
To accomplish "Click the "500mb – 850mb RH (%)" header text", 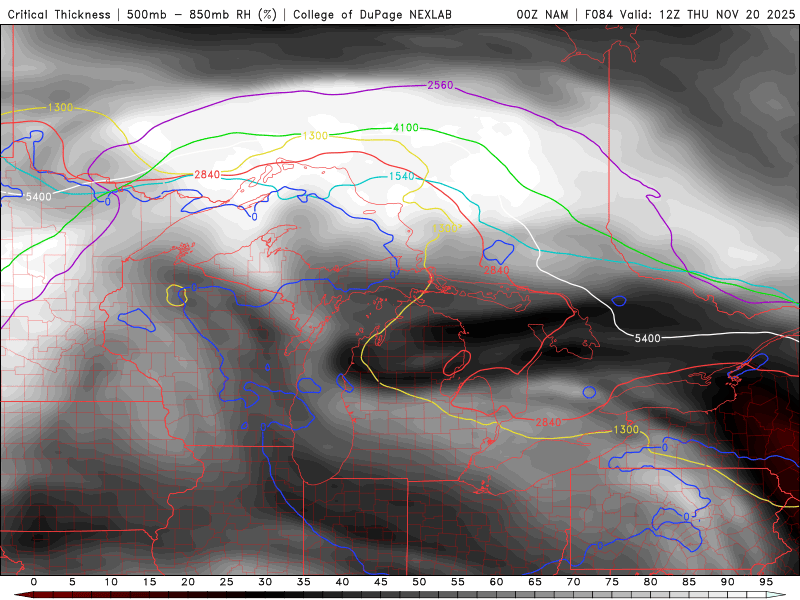I will [x=202, y=15].
